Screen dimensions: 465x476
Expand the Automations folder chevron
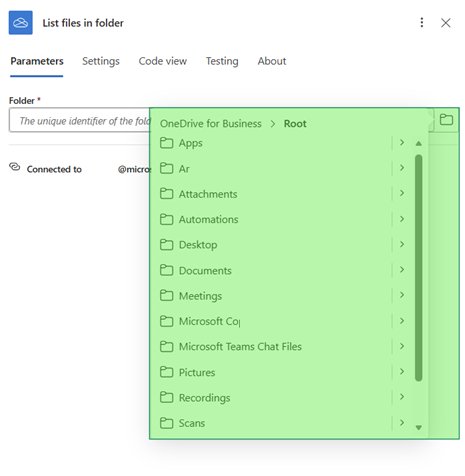[402, 219]
